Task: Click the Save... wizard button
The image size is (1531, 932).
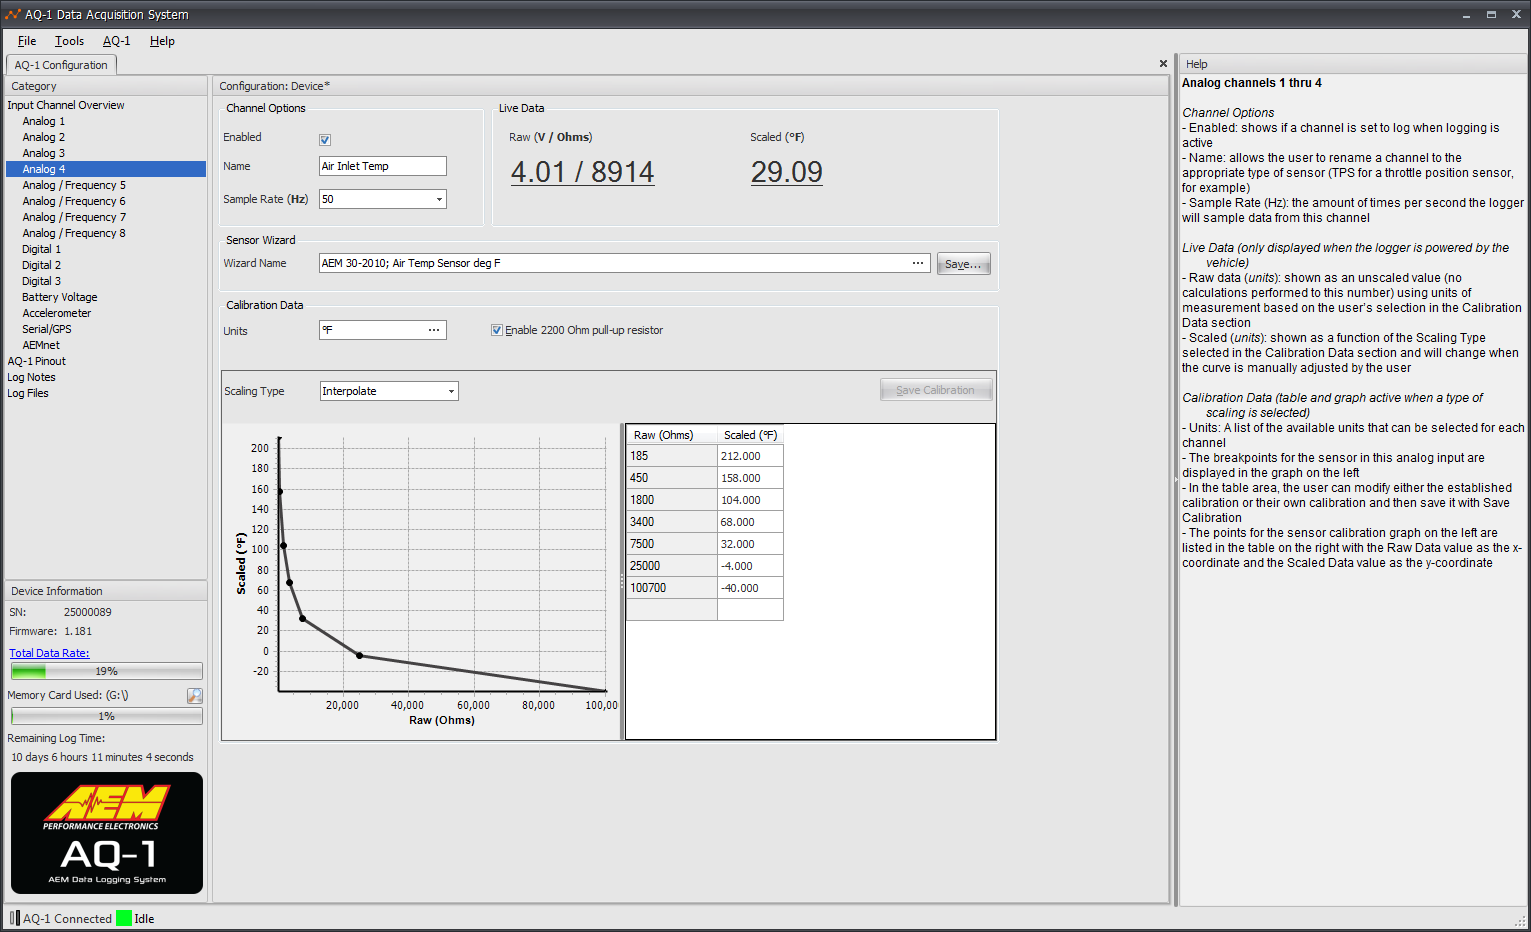Action: 964,264
